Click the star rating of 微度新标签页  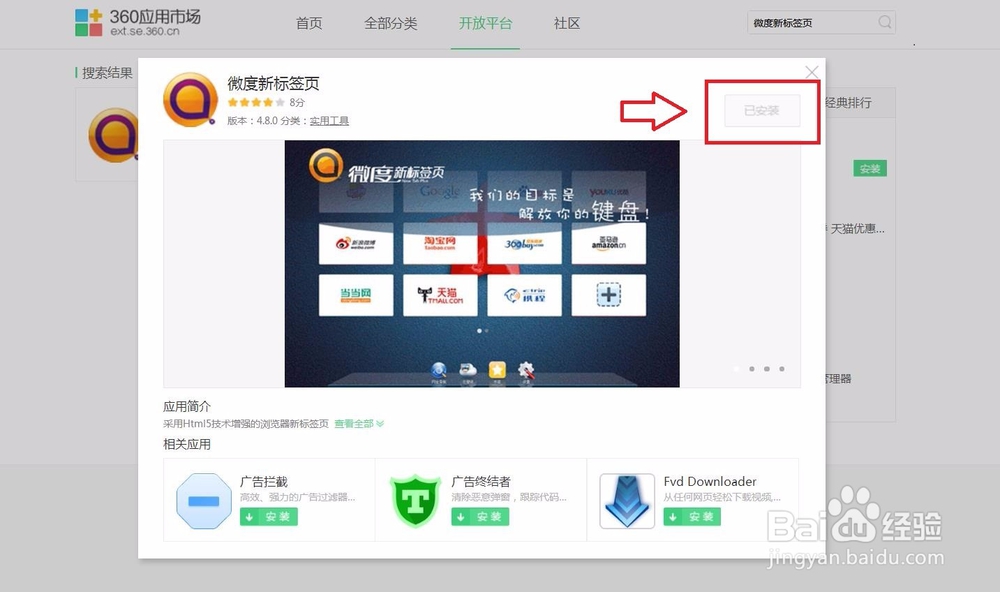pyautogui.click(x=256, y=102)
